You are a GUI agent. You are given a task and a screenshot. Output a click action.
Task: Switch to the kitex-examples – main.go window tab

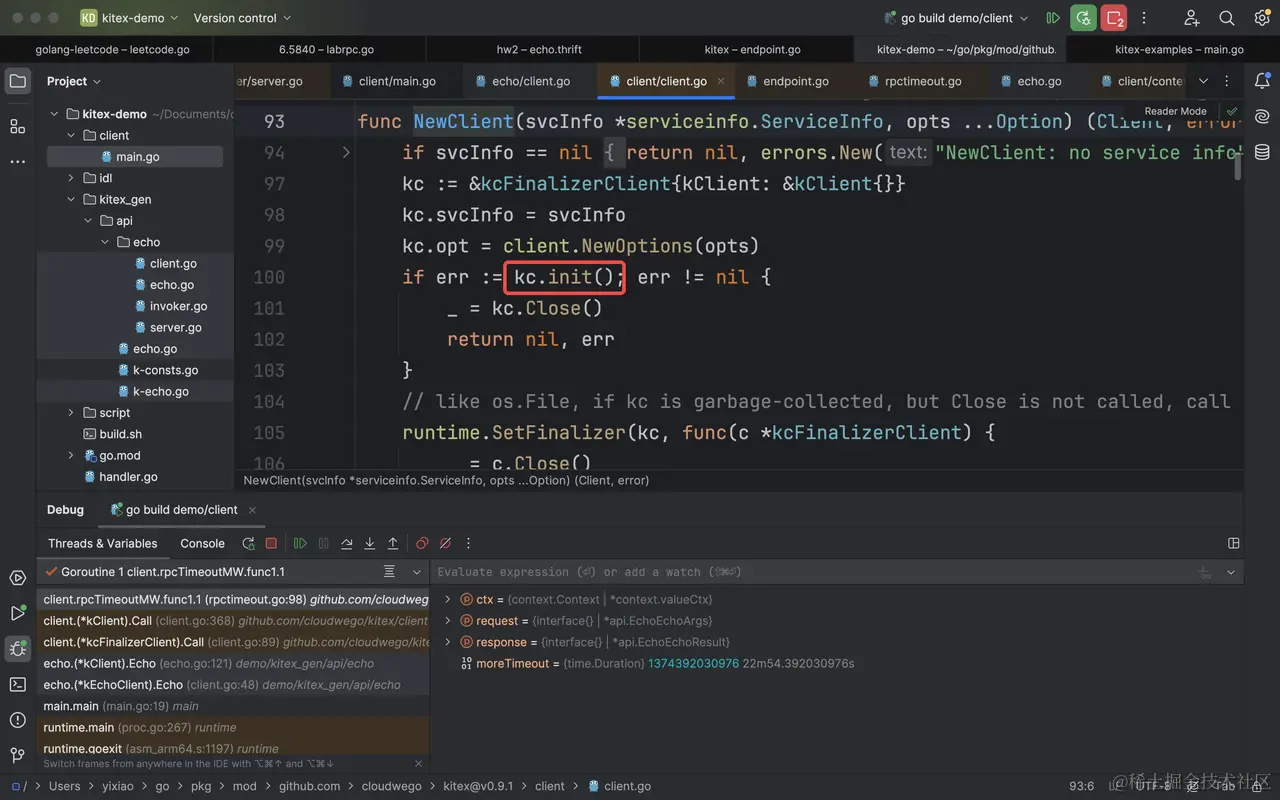(1179, 49)
